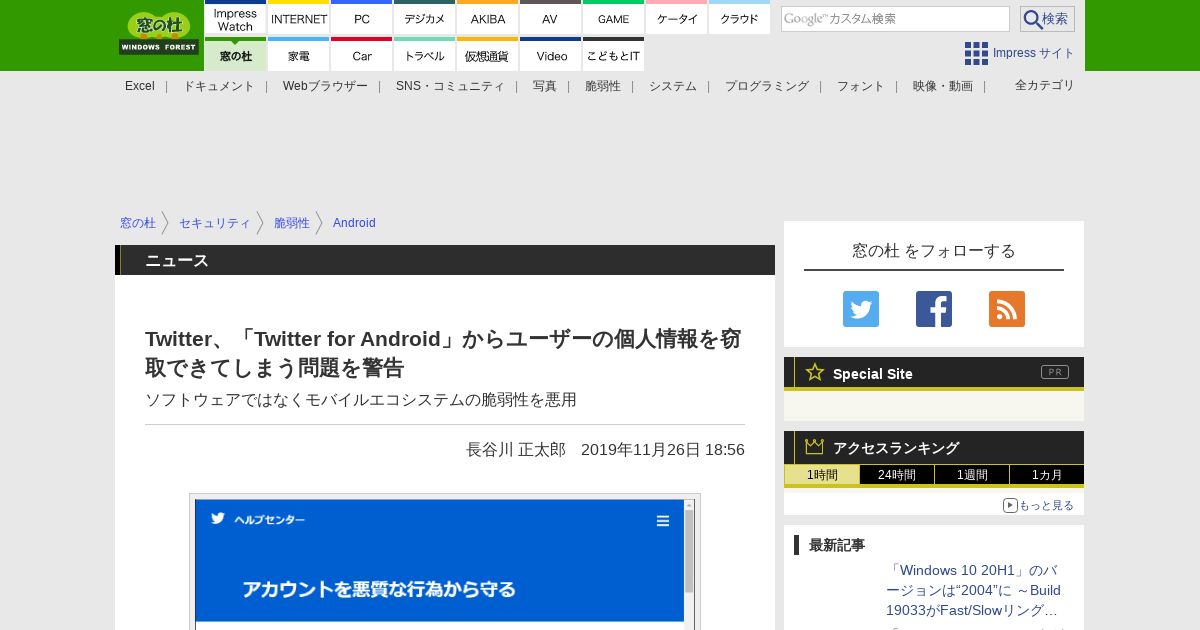1200x630 pixels.
Task: Open the トラベル Watch tab
Action: [x=424, y=55]
